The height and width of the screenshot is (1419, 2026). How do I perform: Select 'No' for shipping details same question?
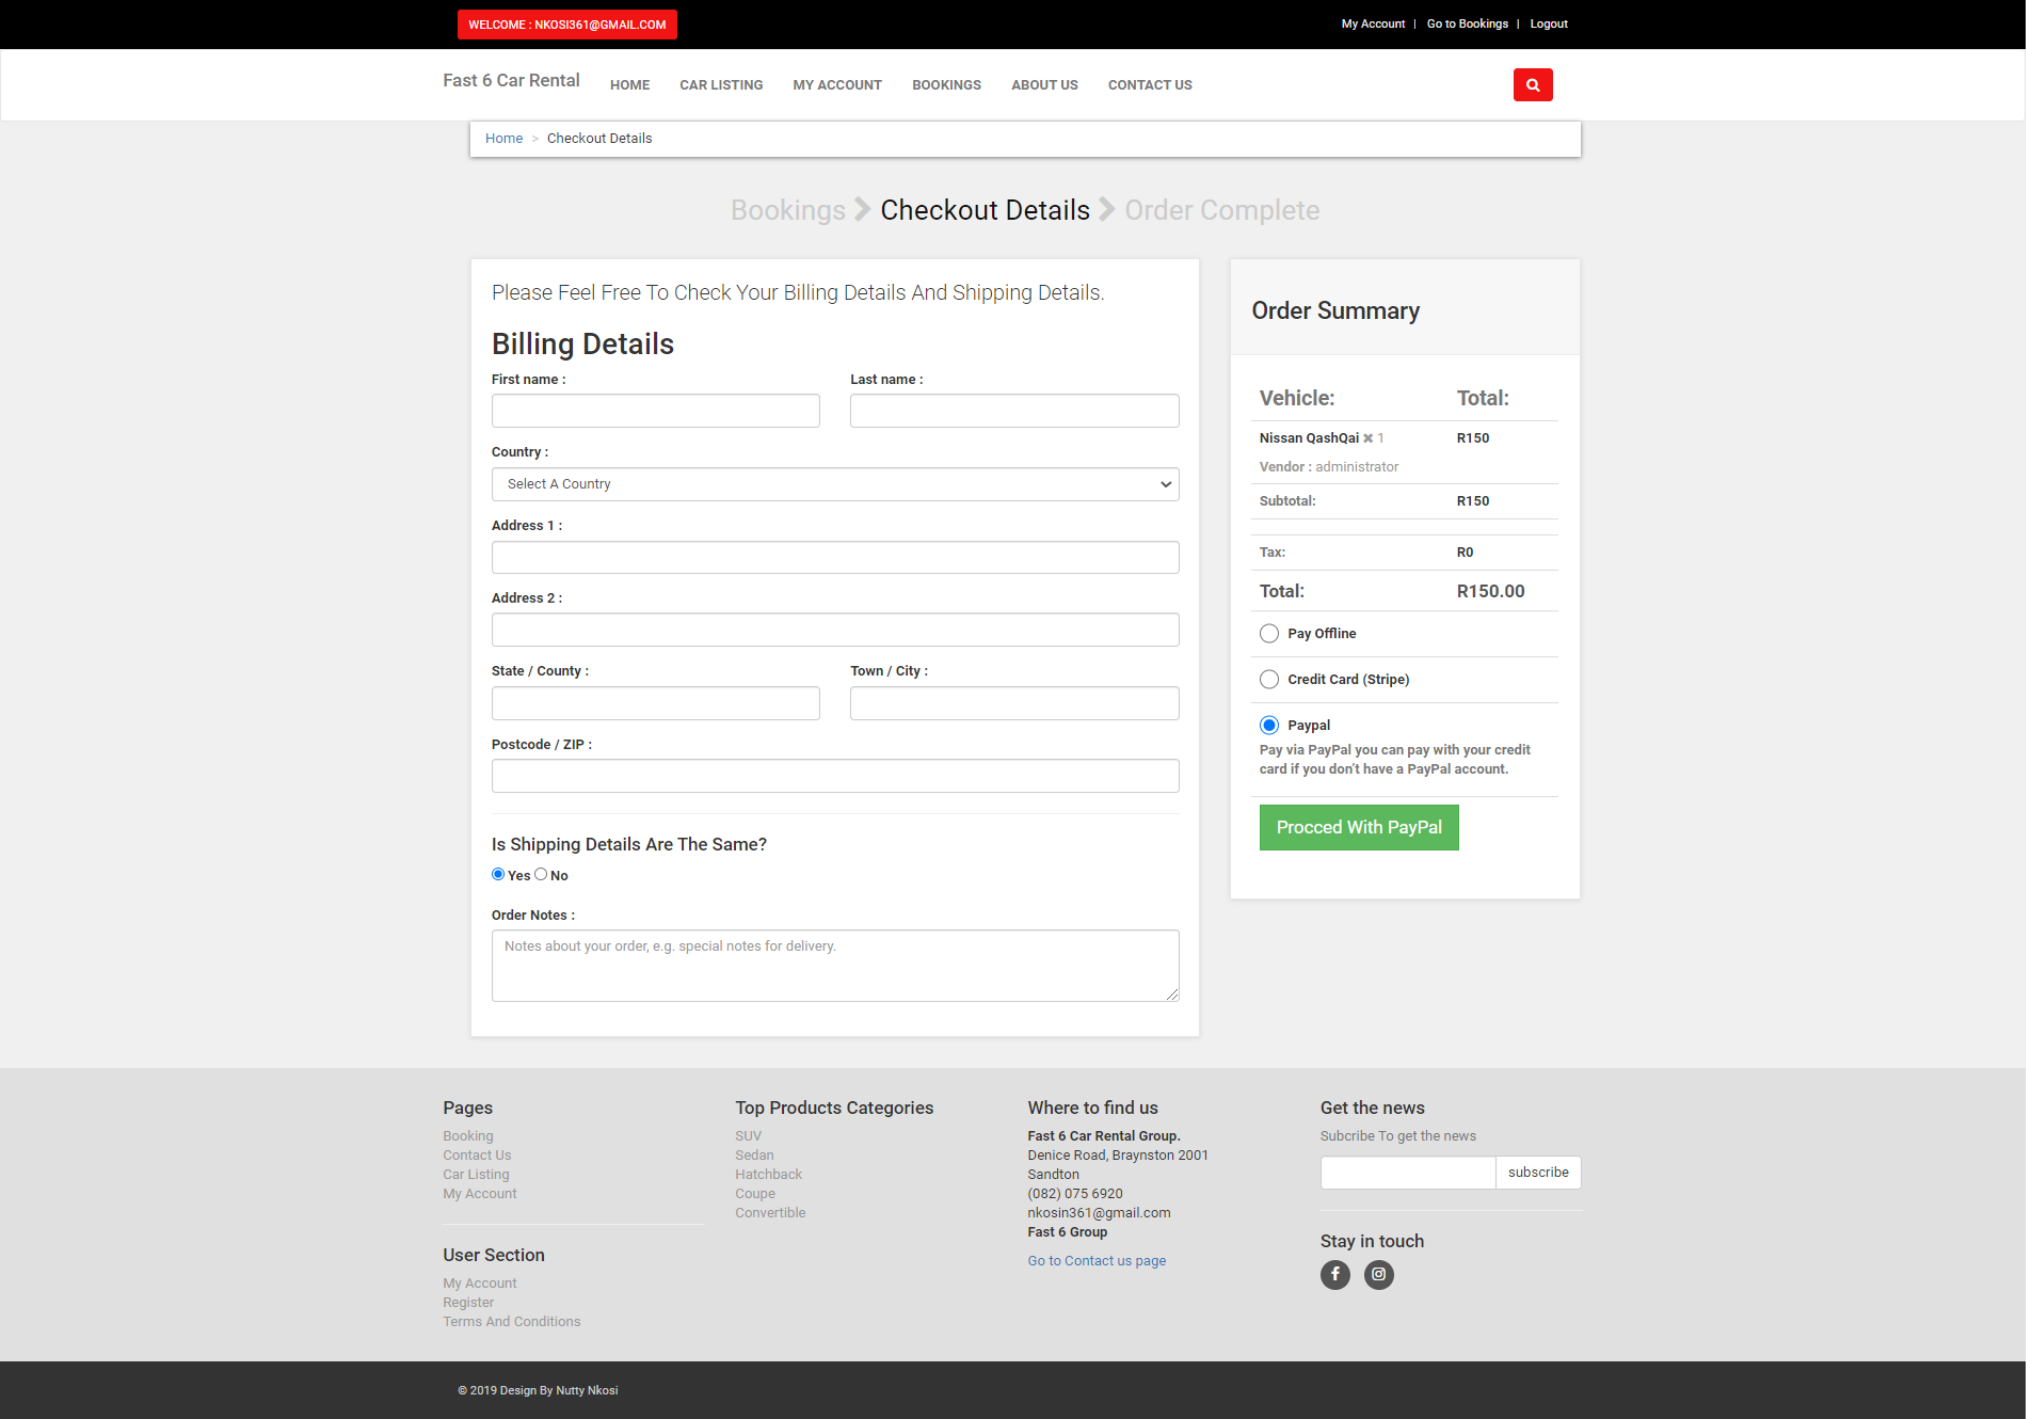point(541,874)
